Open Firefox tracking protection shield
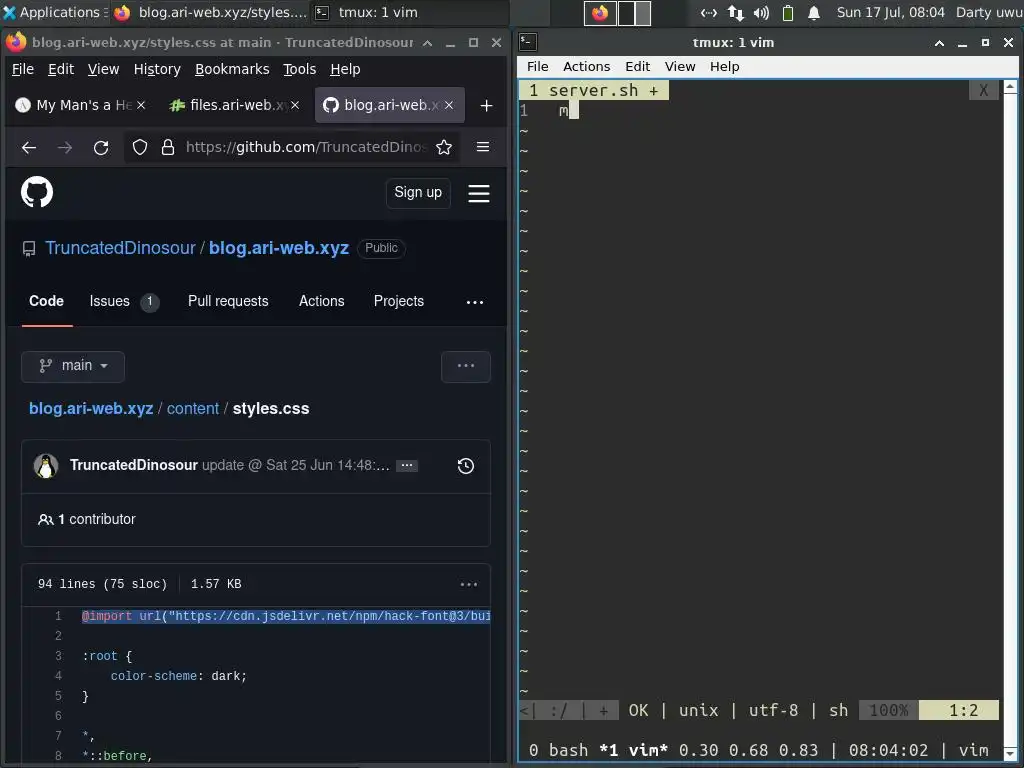Image resolution: width=1024 pixels, height=768 pixels. coord(140,148)
